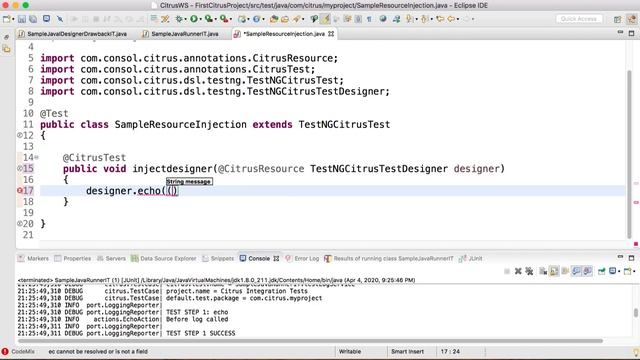The height and width of the screenshot is (360, 640).
Task: Toggle Mark Occurrences highlighter icon
Action: (x=325, y=19)
